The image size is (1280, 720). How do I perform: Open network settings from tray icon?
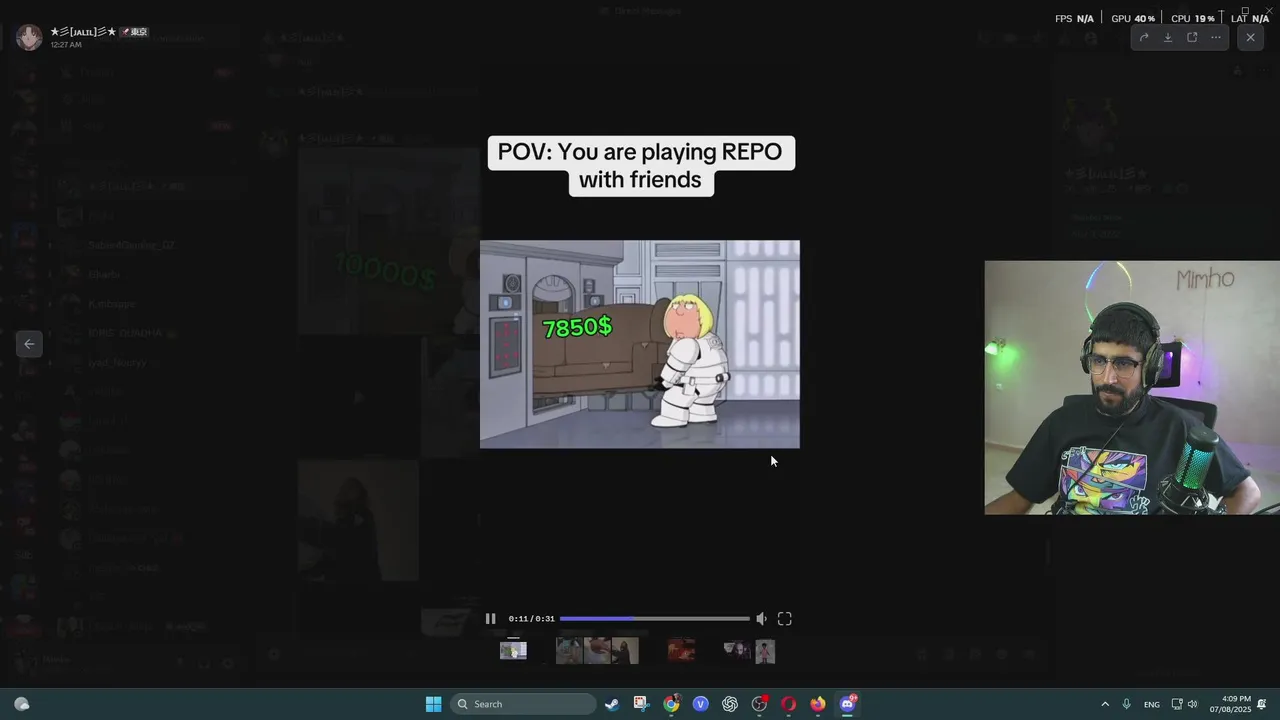pyautogui.click(x=1177, y=704)
